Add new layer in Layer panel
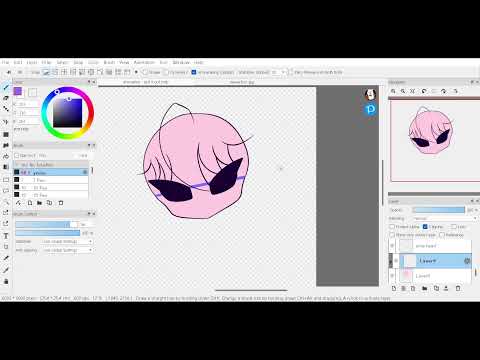Viewport: 480px width, 360px height. click(394, 288)
